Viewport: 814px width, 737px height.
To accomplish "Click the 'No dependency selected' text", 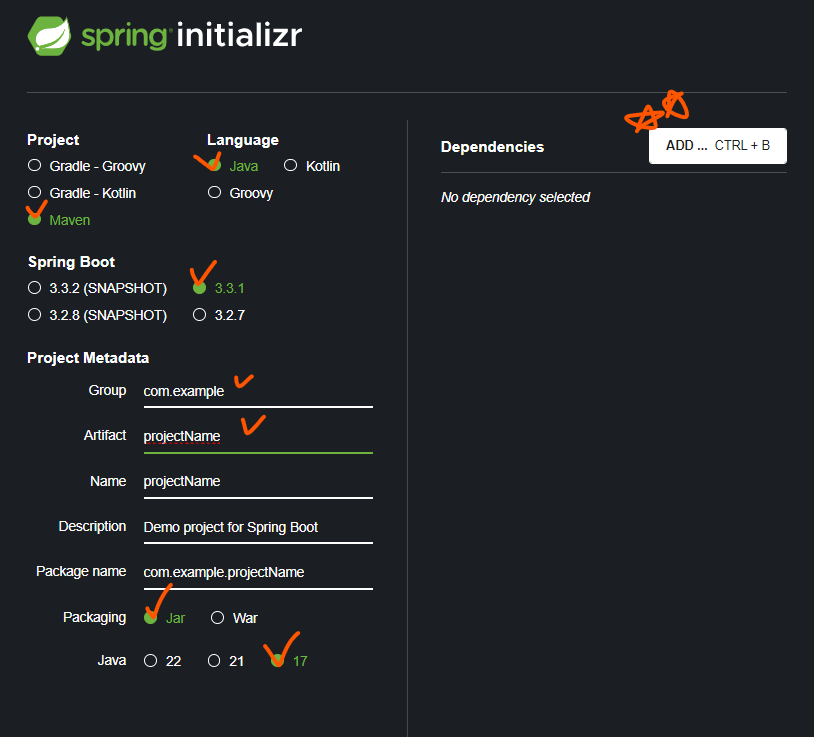I will (515, 197).
